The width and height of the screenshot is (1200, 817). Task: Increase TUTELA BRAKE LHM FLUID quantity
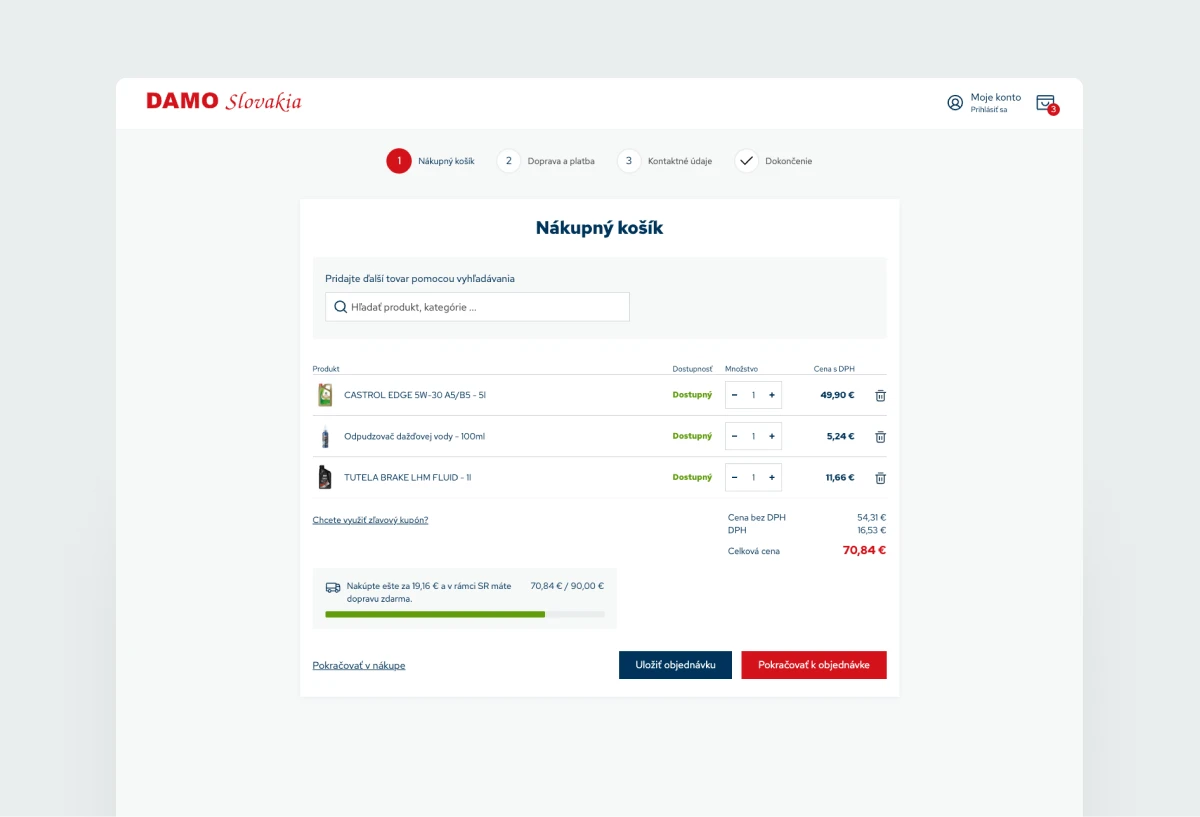pyautogui.click(x=772, y=477)
